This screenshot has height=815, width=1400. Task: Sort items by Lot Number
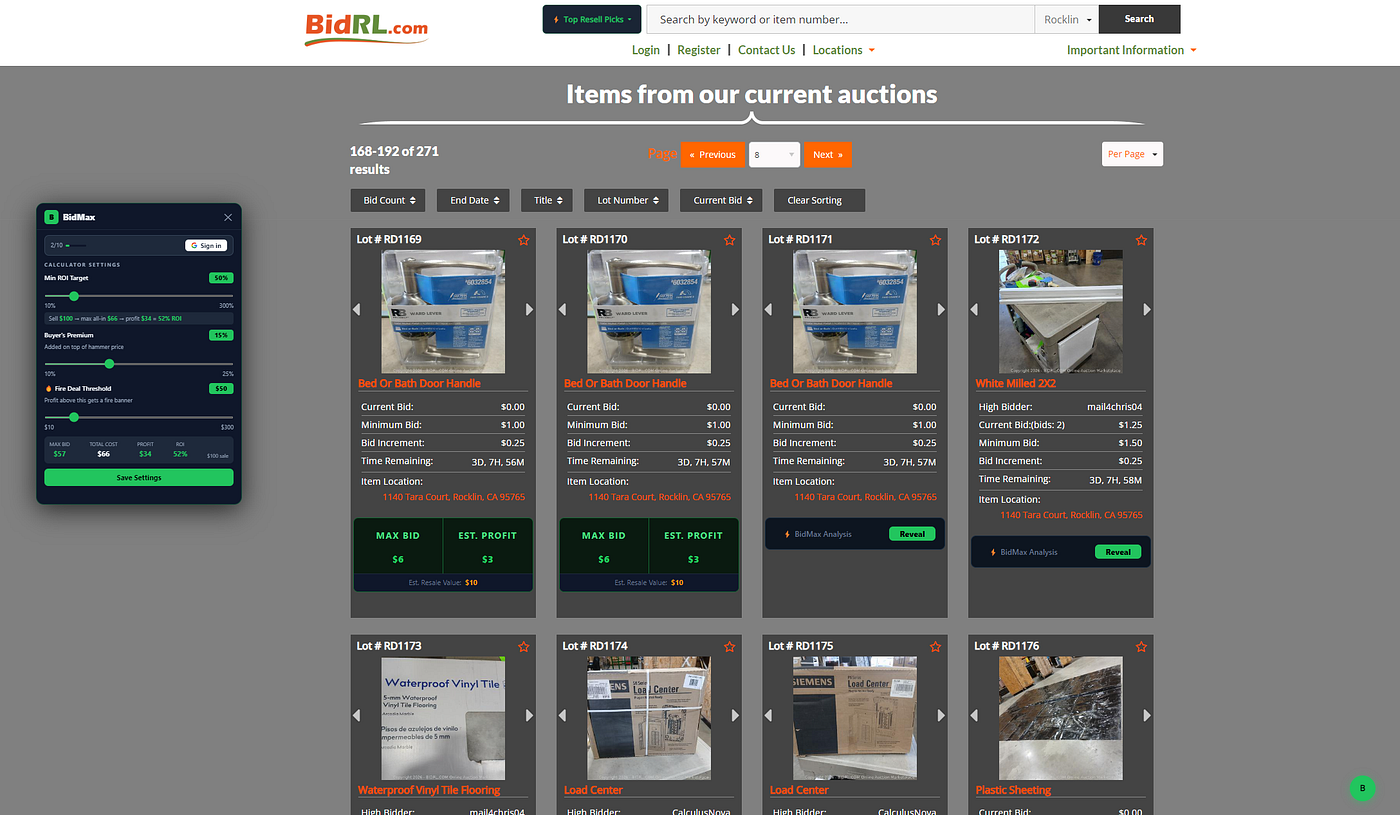pos(627,200)
